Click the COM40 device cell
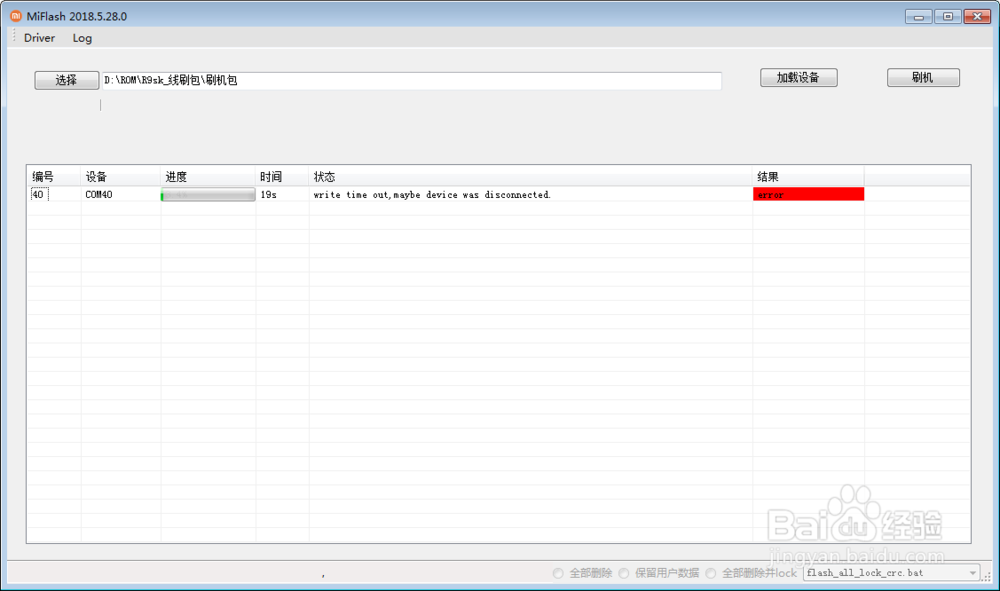 coord(99,194)
